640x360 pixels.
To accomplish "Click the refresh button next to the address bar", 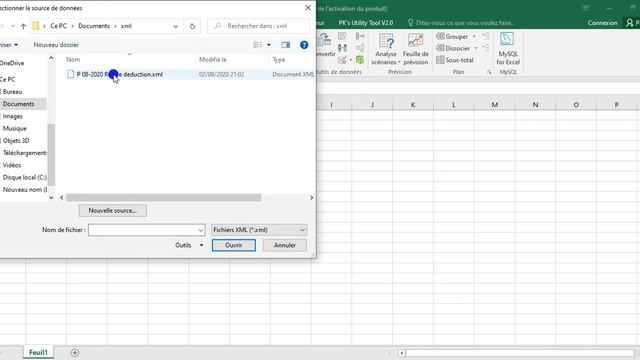I will (192, 26).
